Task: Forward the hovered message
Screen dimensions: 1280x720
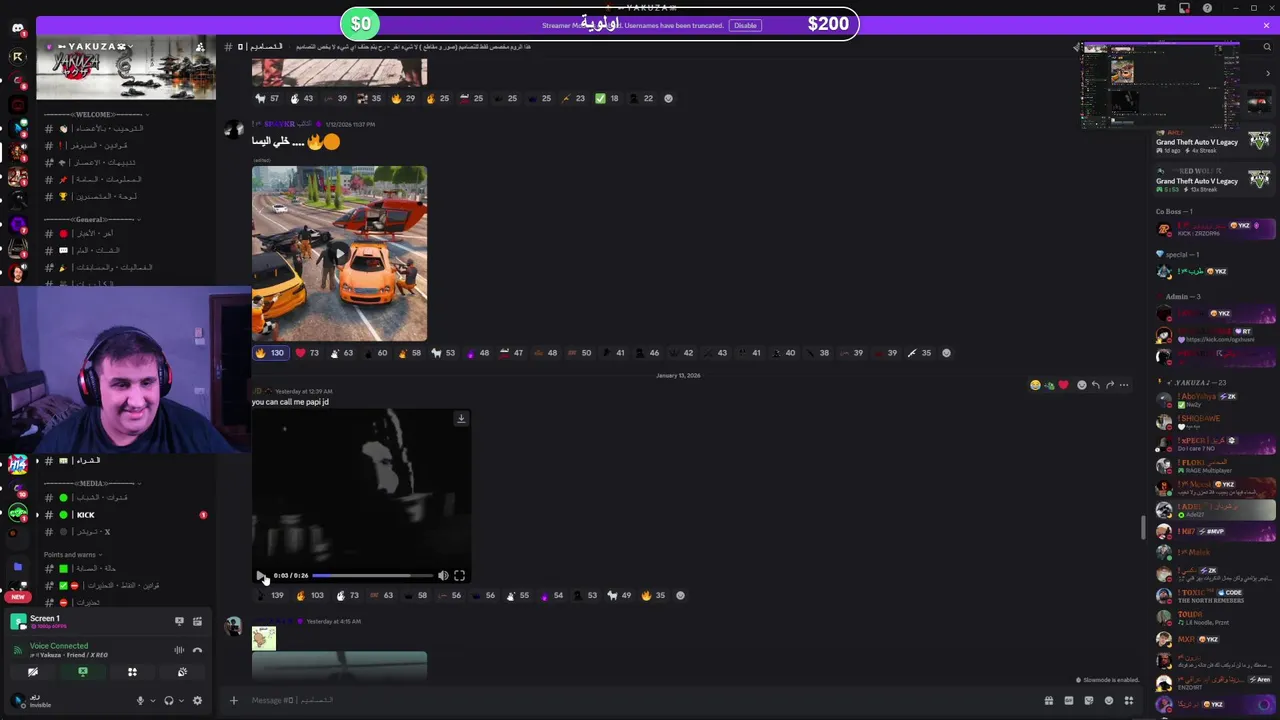Action: [x=1110, y=385]
